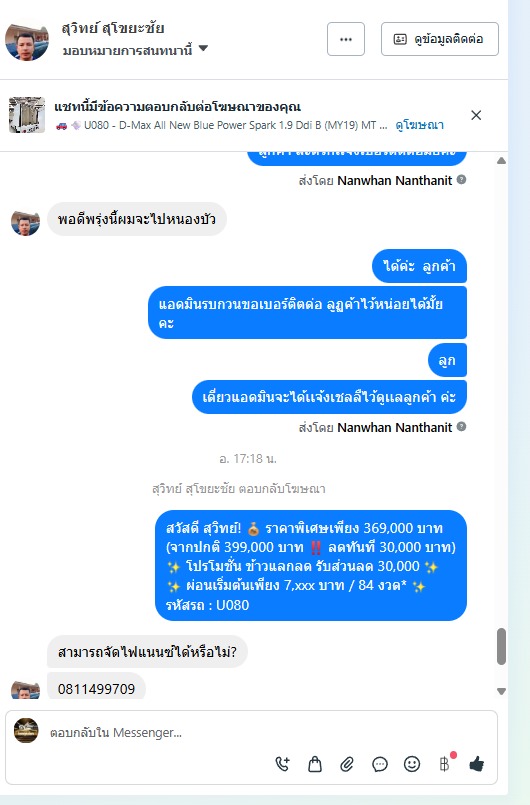Open saved replies speech bubble icon
530x805 pixels.
point(380,764)
